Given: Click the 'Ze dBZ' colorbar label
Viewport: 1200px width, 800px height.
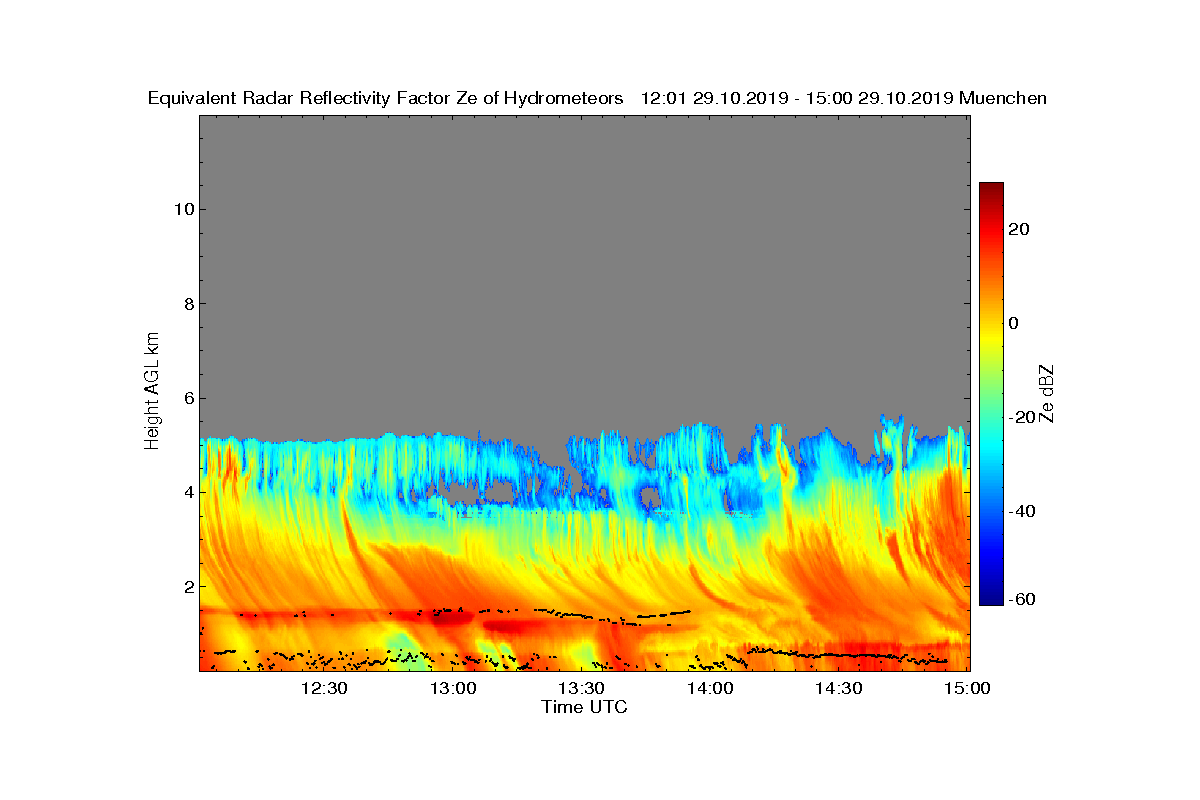Looking at the screenshot, I should point(1047,393).
